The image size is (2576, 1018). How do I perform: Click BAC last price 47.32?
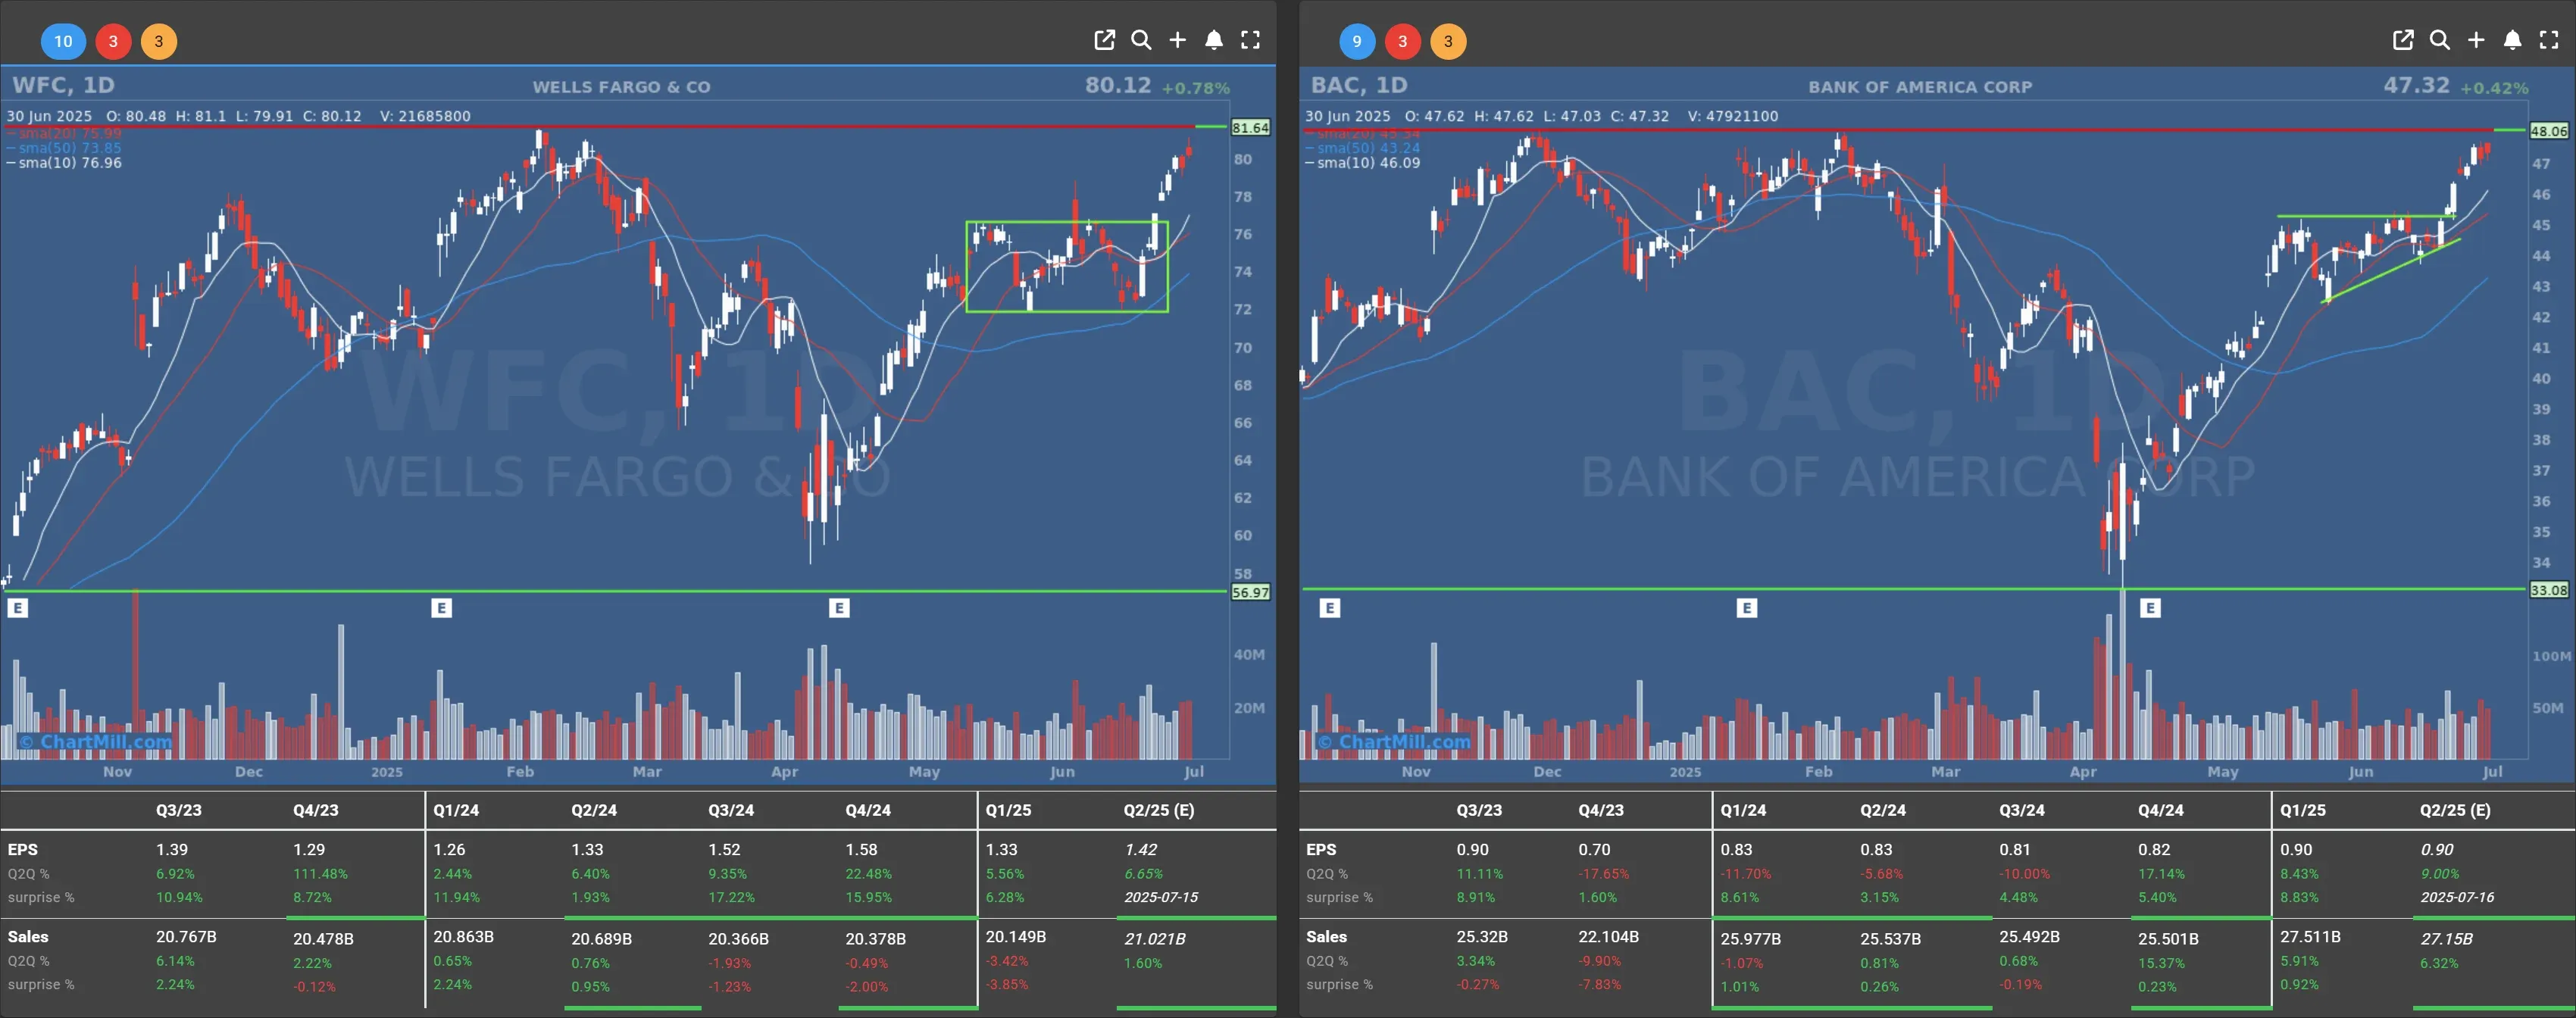tap(2416, 85)
